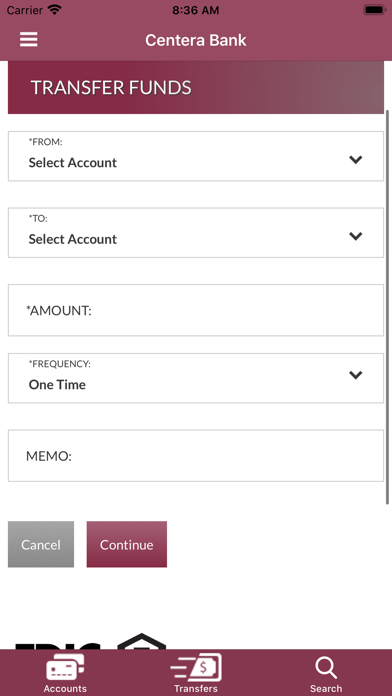Expand the TO account chevron
The image size is (392, 696).
[356, 236]
